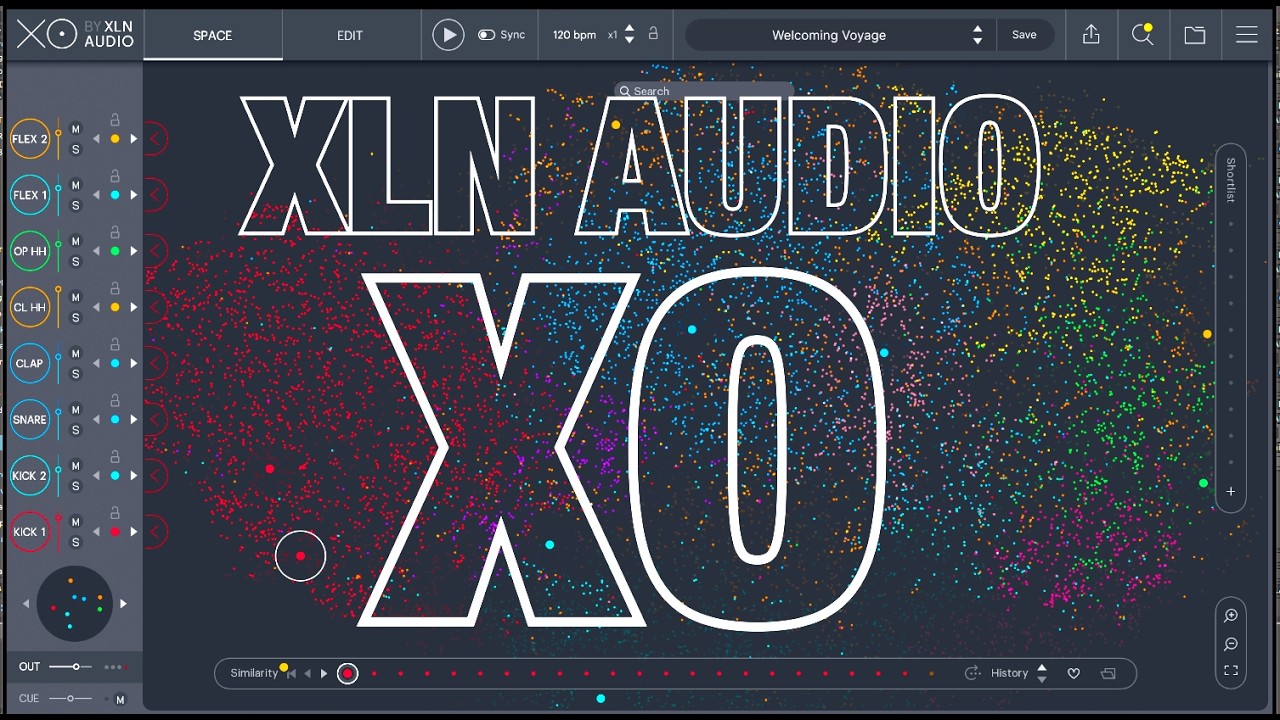The height and width of the screenshot is (720, 1280).
Task: Click the x1 tempo multiplier
Action: coord(613,35)
